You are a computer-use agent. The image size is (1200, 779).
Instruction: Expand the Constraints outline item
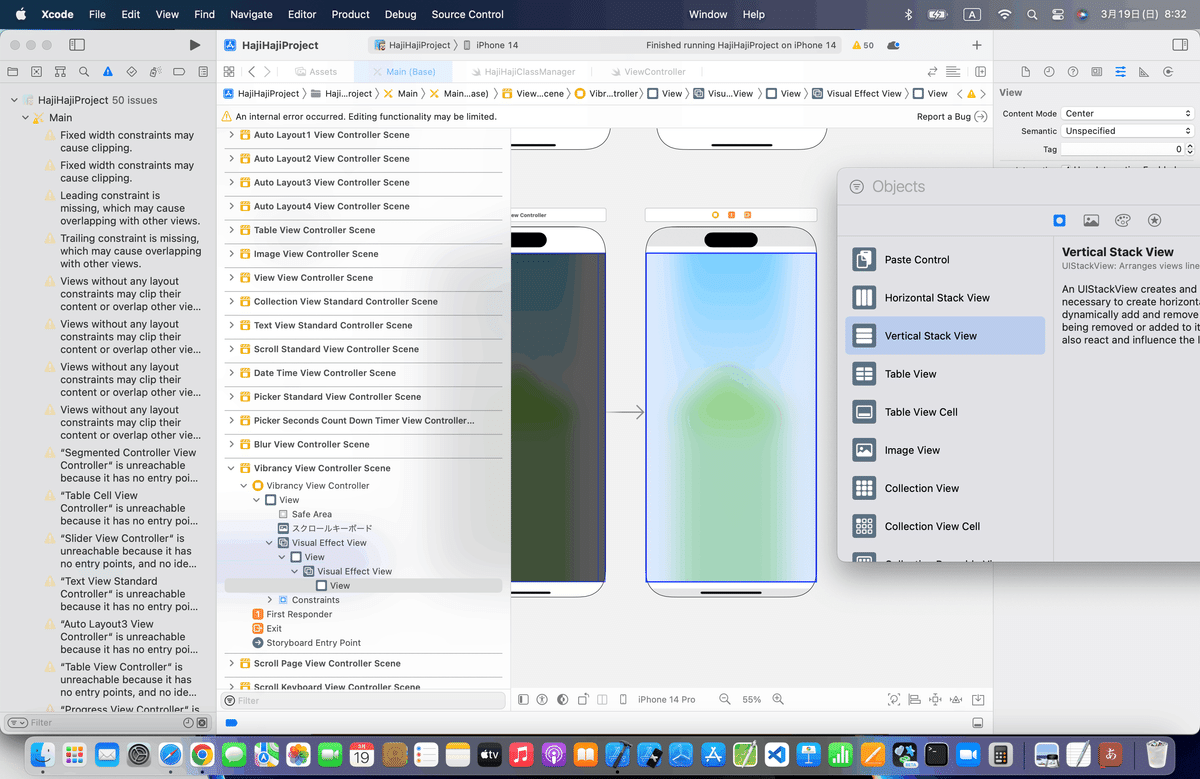(x=270, y=600)
